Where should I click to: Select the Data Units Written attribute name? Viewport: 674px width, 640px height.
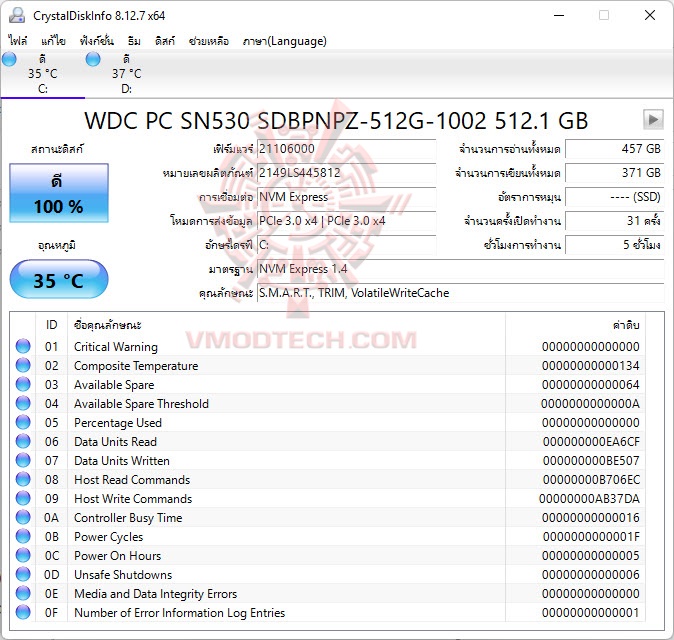(x=122, y=461)
